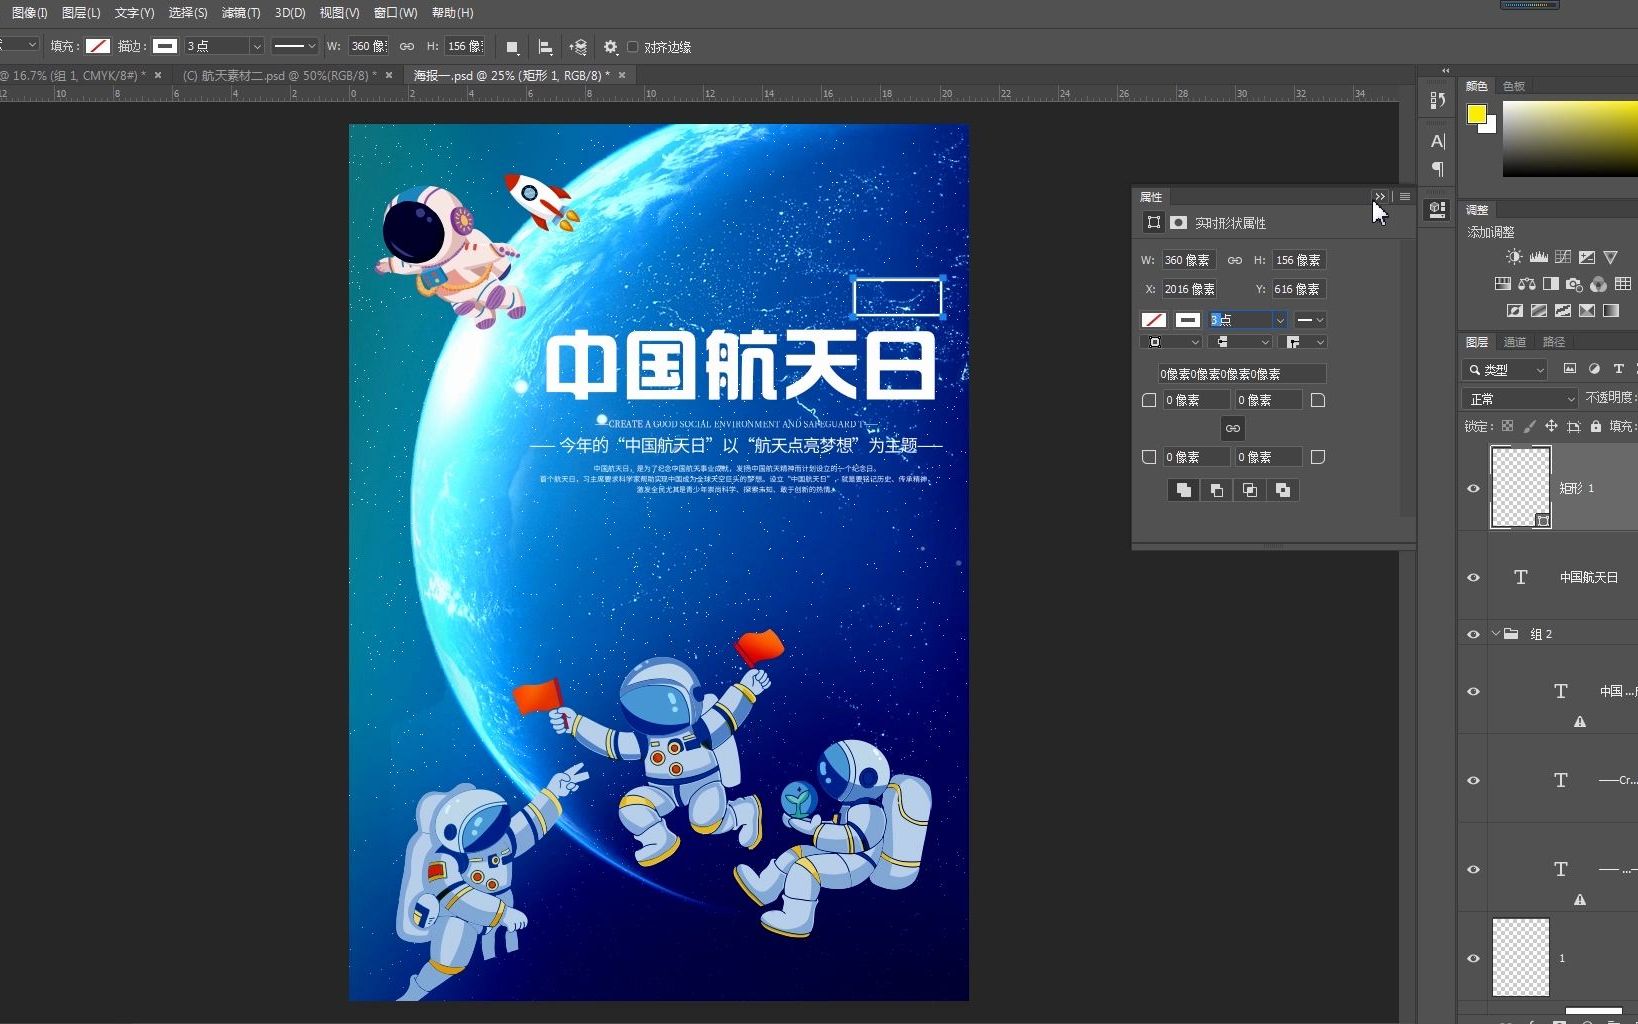1638x1024 pixels.
Task: Click the brightness/contrast adjustment icon
Action: [1514, 257]
